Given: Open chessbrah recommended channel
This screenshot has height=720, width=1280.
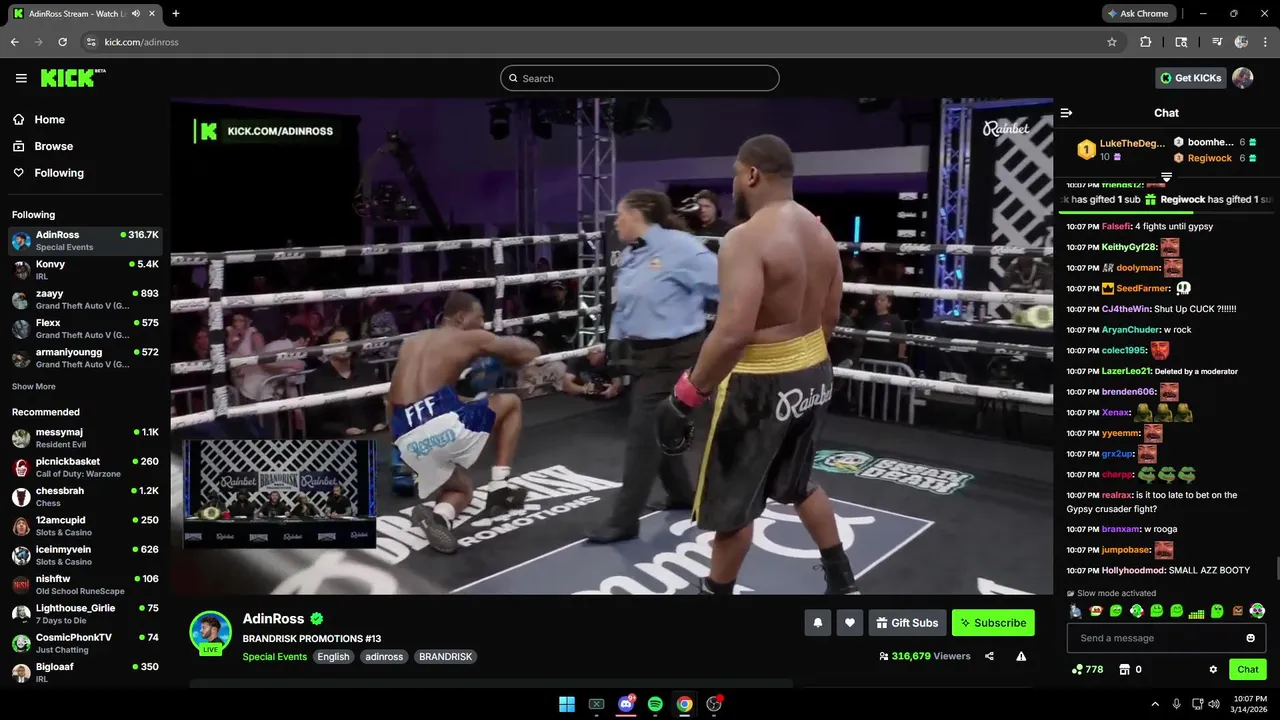Looking at the screenshot, I should click(x=85, y=497).
